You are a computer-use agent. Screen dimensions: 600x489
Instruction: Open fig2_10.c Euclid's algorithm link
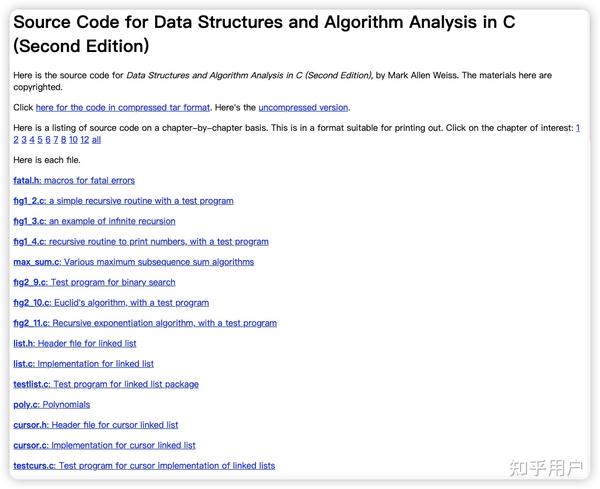pyautogui.click(x=111, y=303)
